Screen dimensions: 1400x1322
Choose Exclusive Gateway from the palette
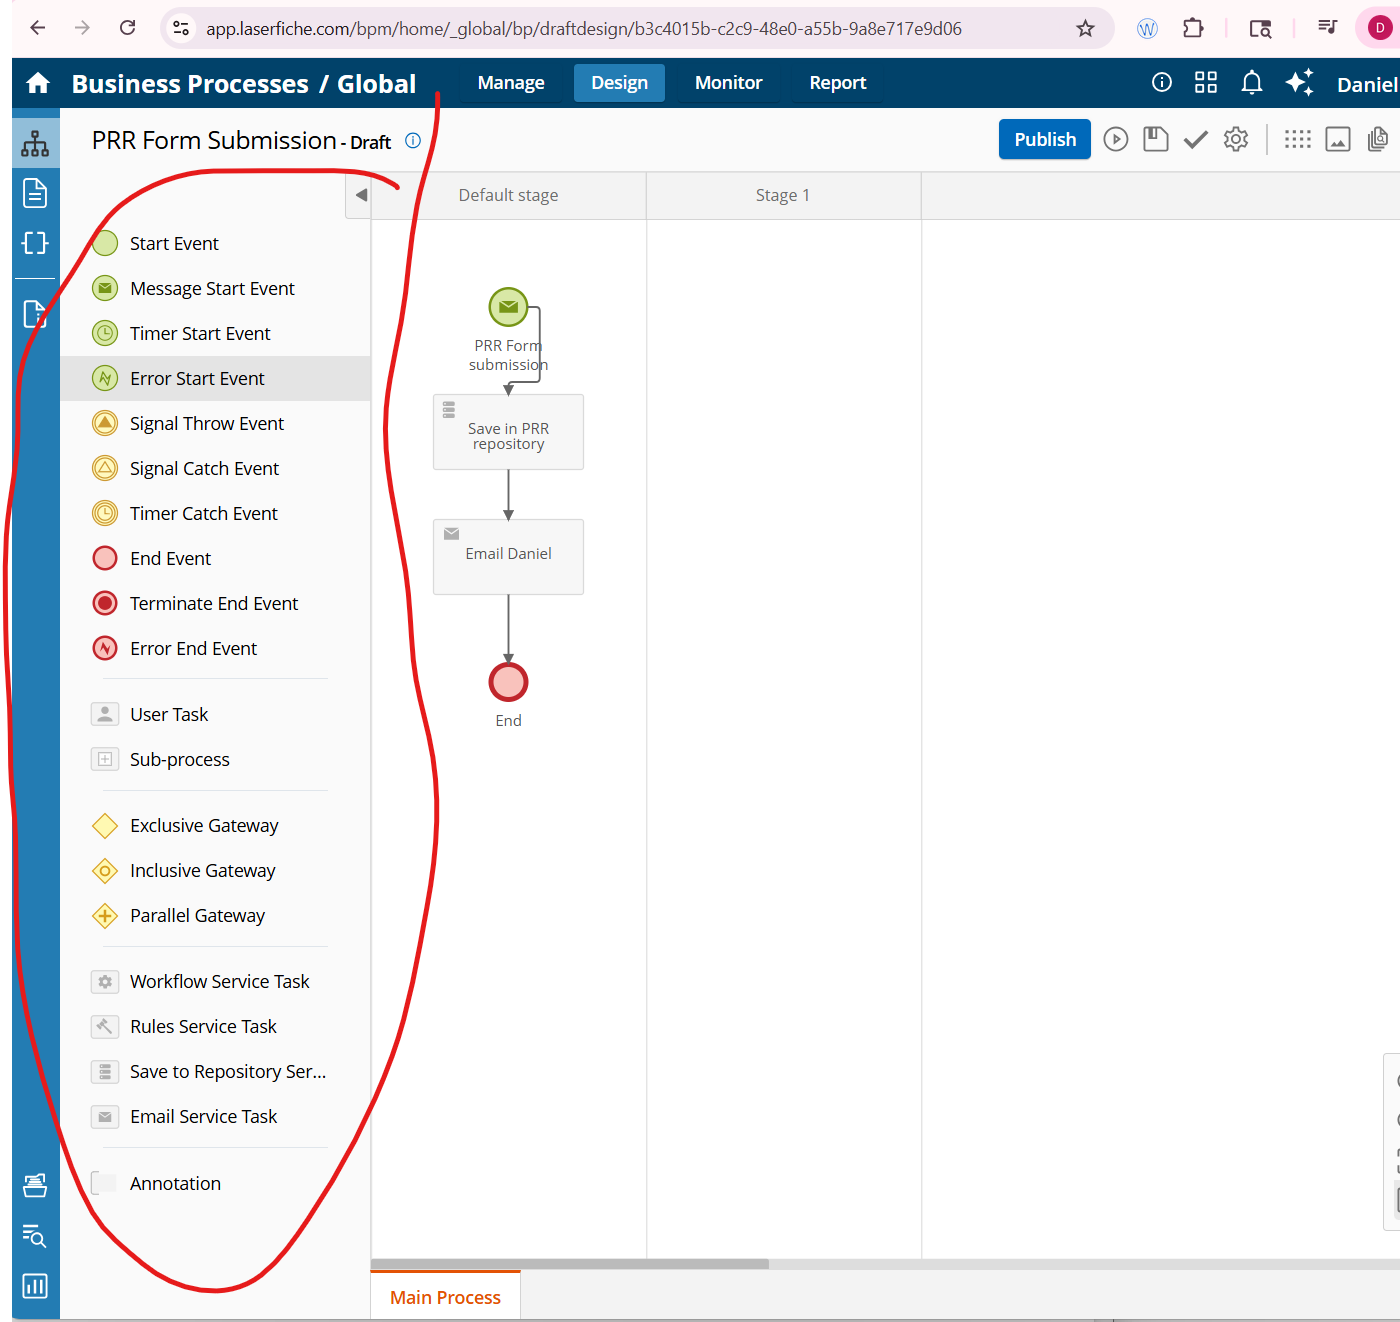[215, 825]
